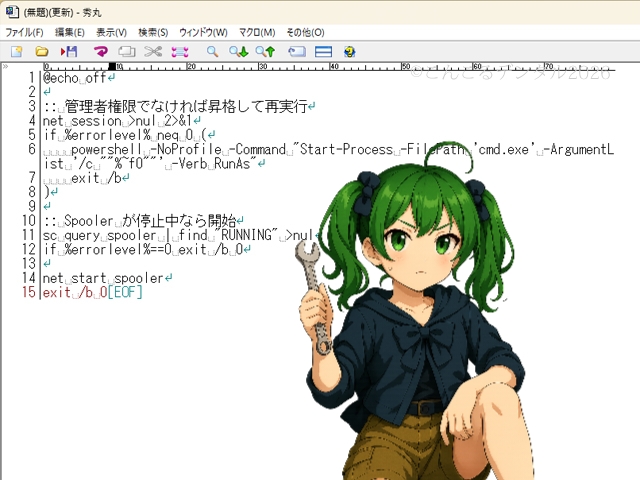The image size is (640, 480).
Task: Click line number 10 in the gutter
Action: click(29, 220)
